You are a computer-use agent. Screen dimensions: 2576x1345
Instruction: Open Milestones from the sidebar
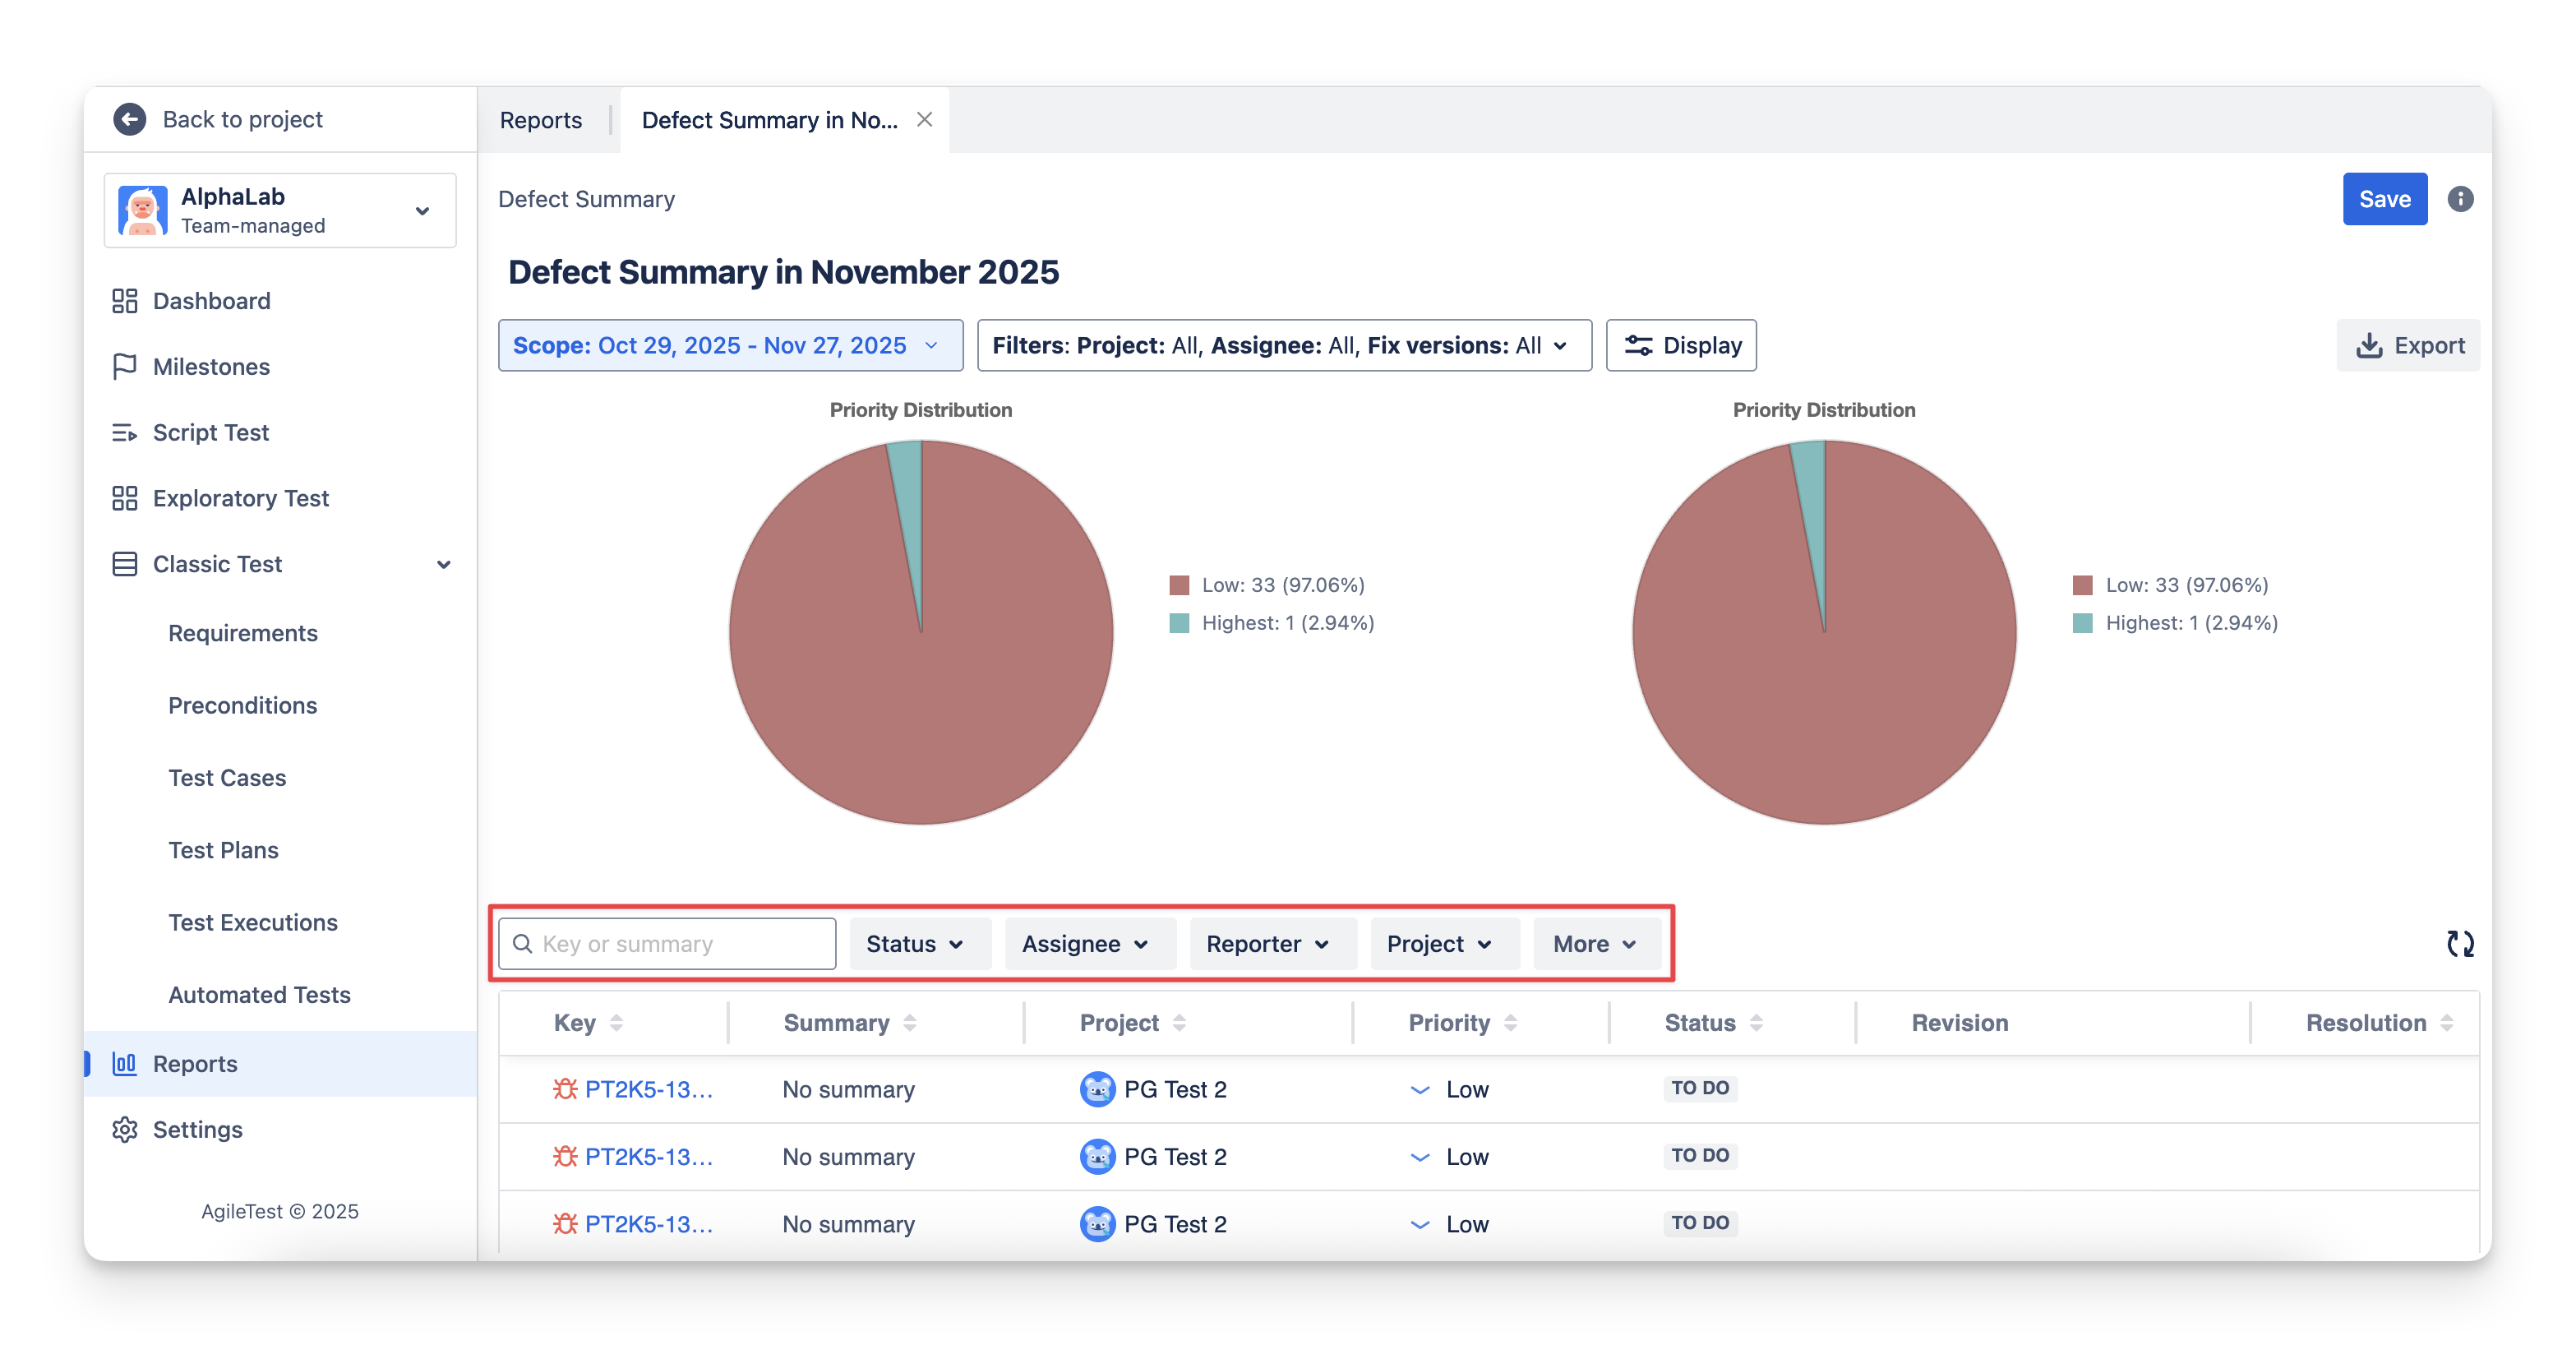point(211,367)
